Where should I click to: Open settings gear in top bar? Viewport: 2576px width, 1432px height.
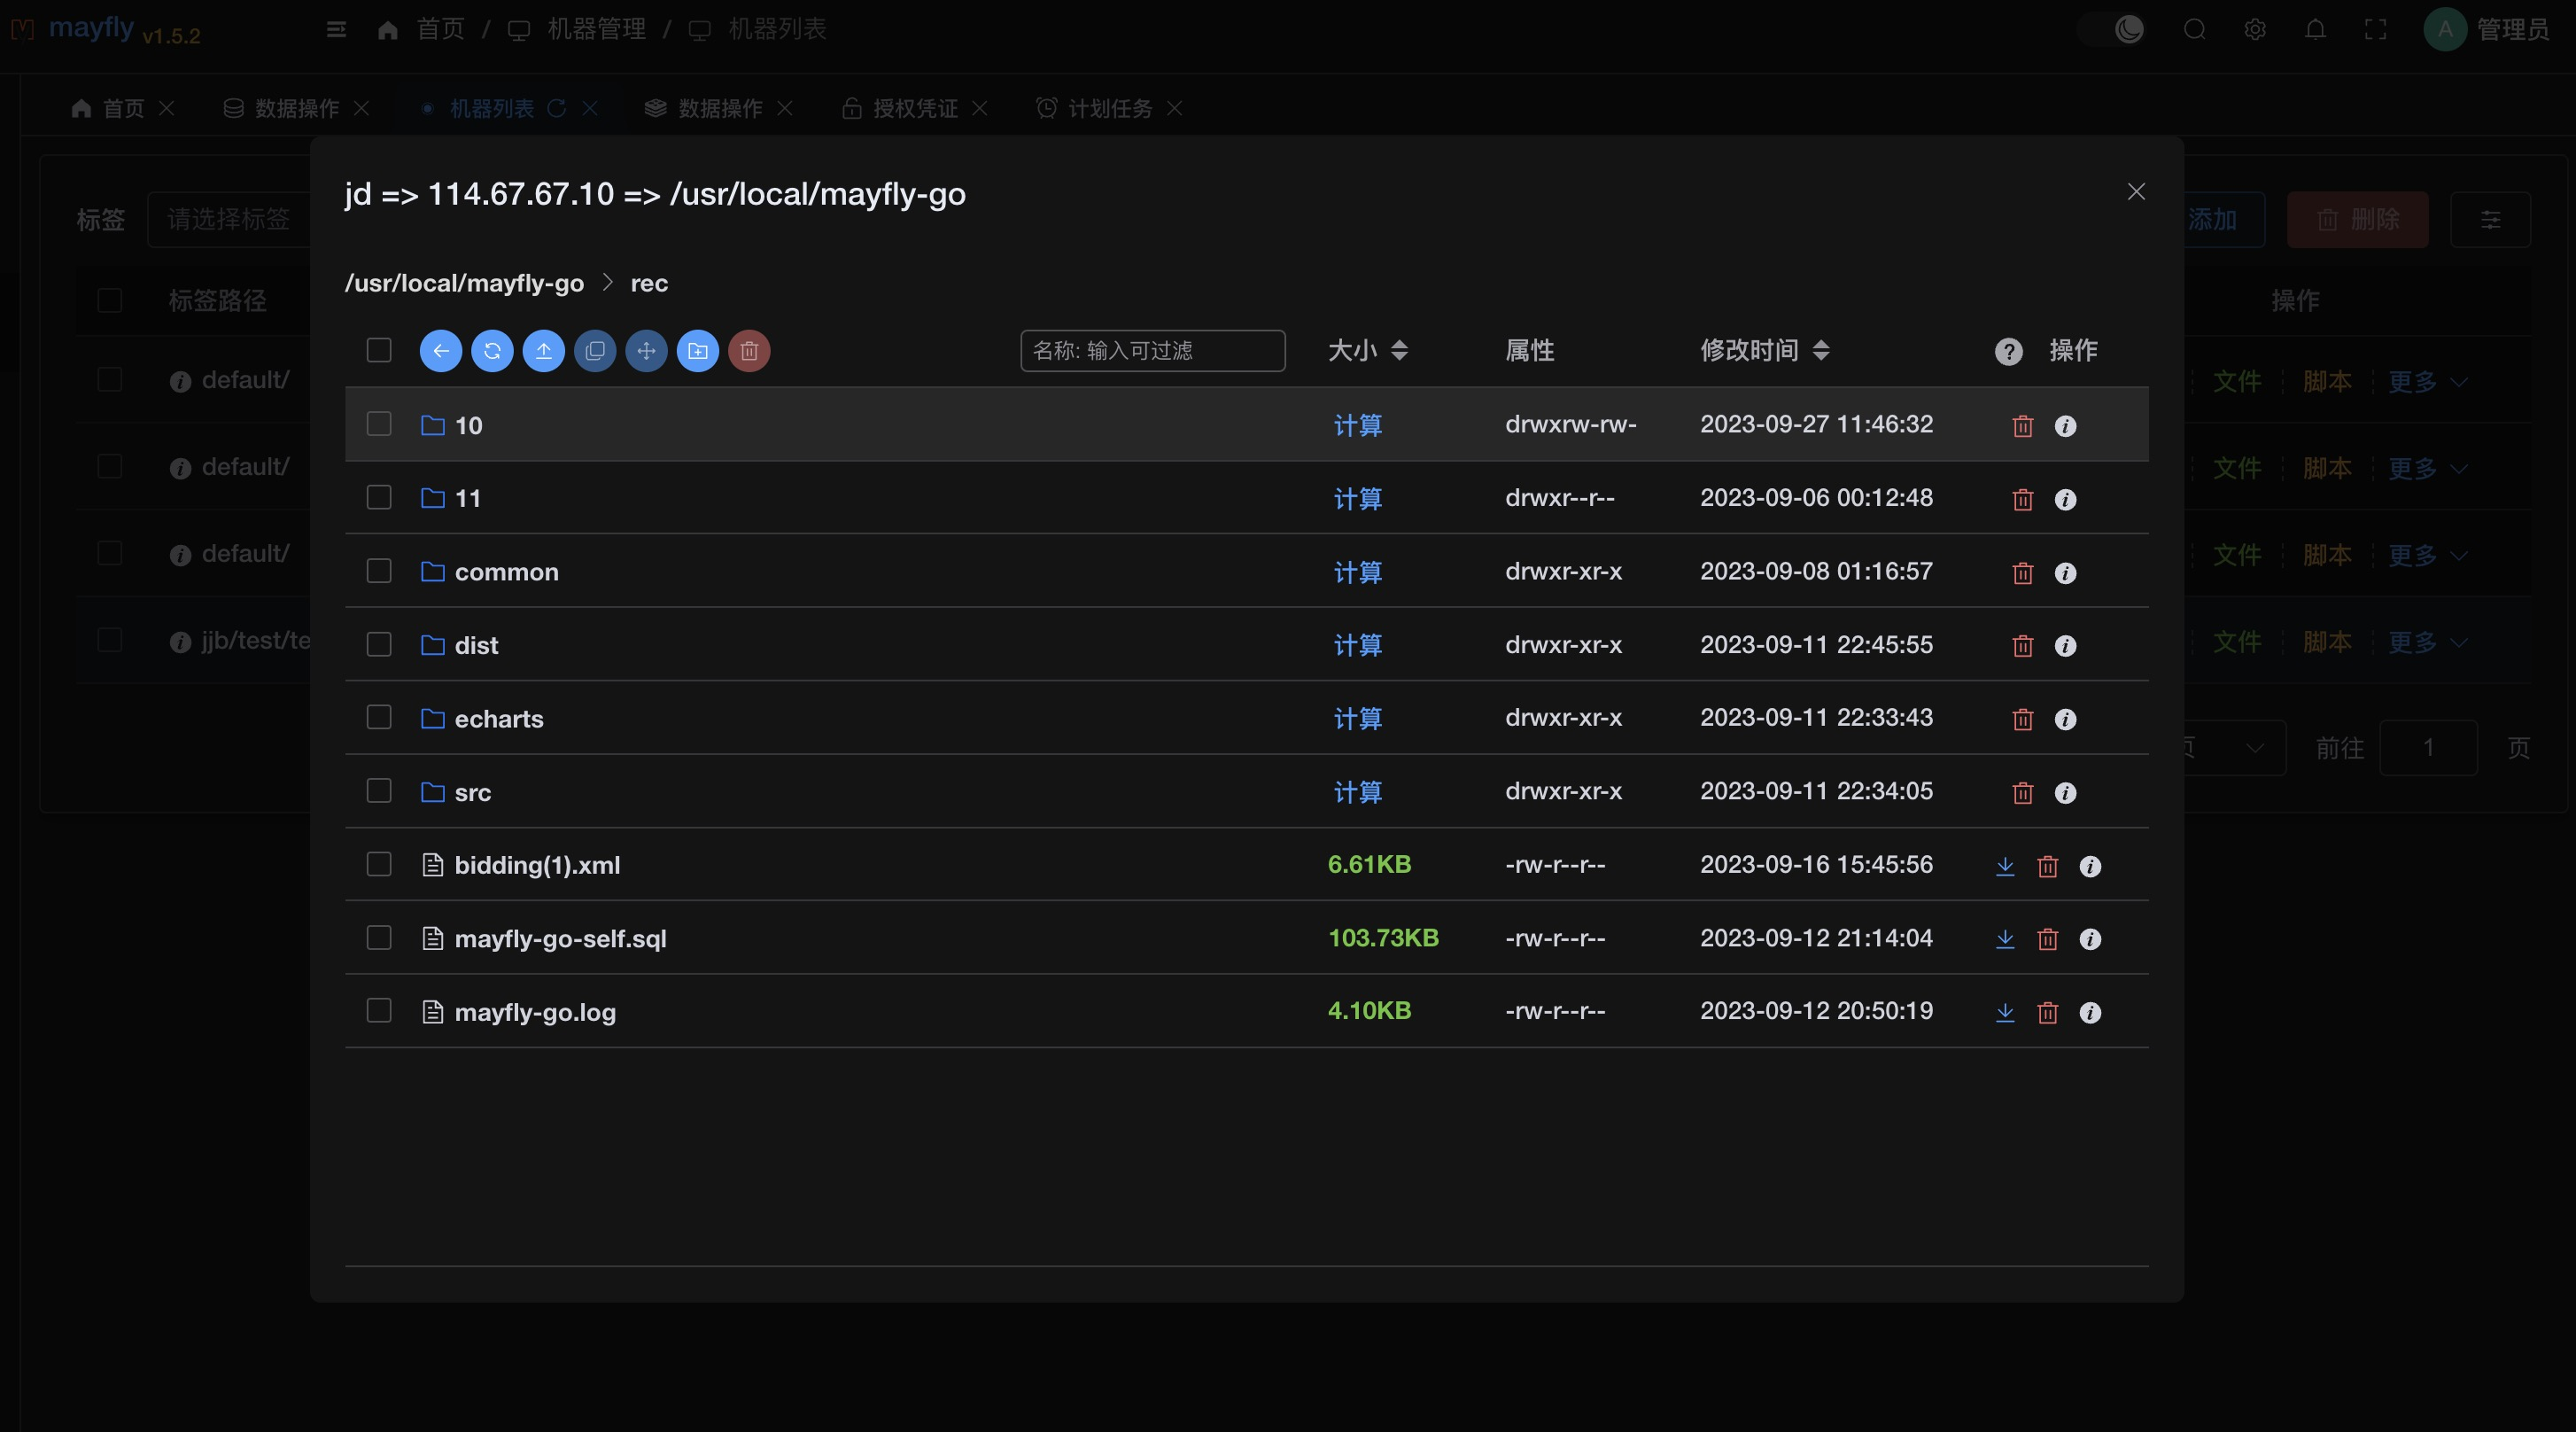tap(2254, 29)
